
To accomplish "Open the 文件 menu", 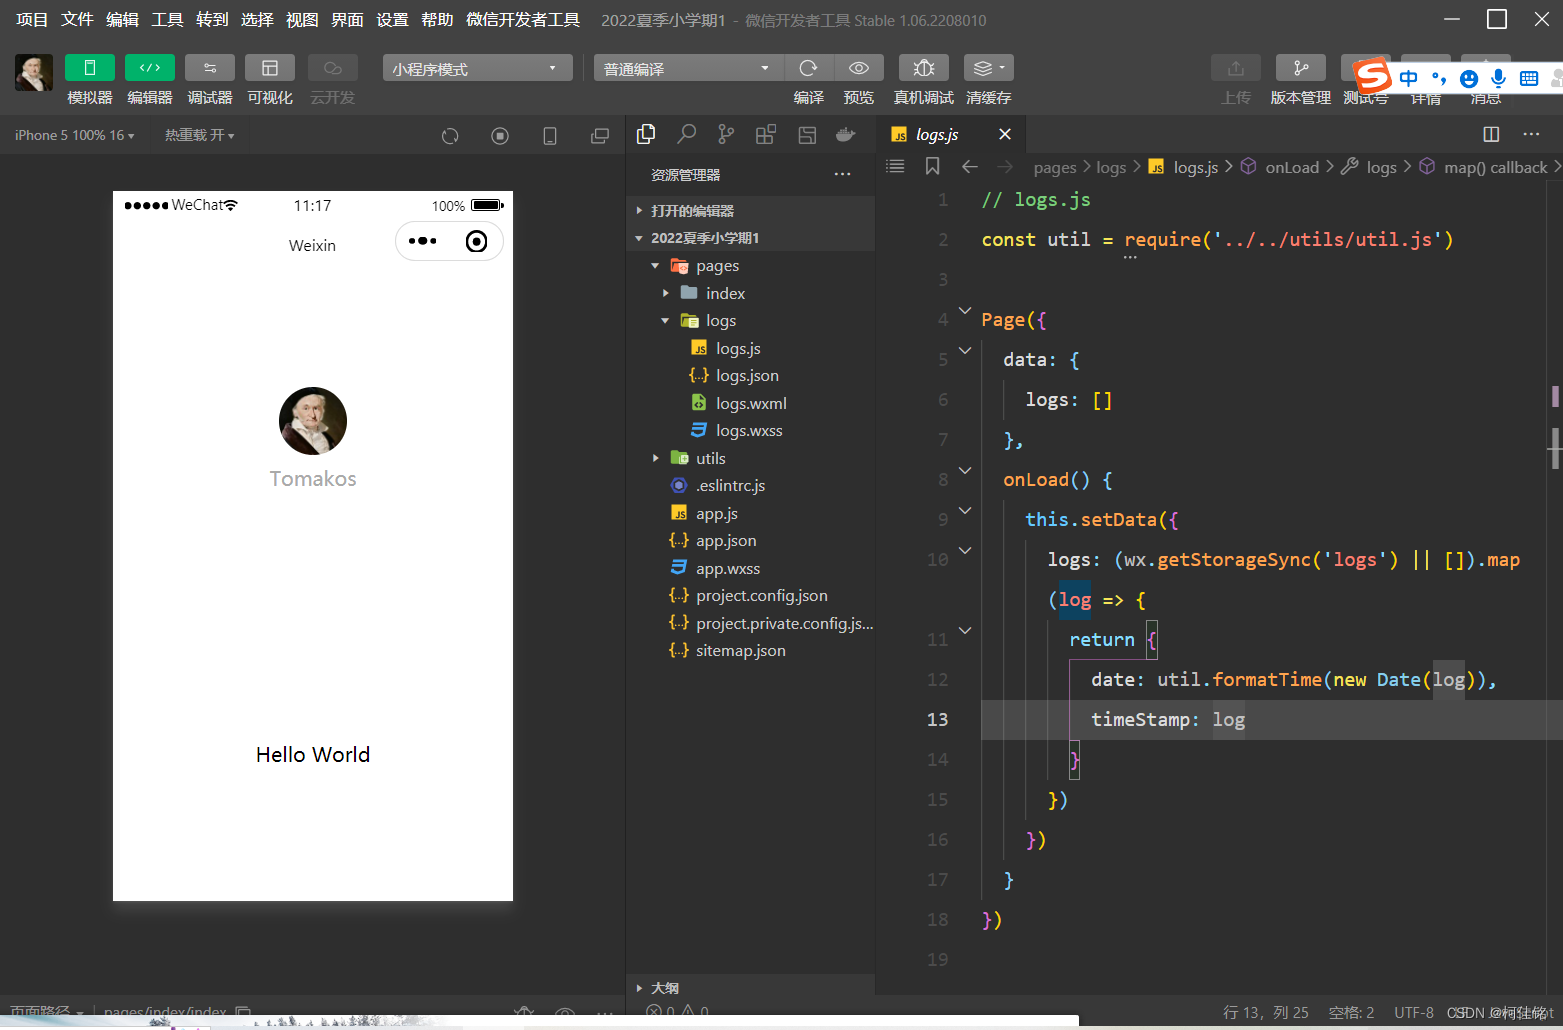I will coord(77,20).
